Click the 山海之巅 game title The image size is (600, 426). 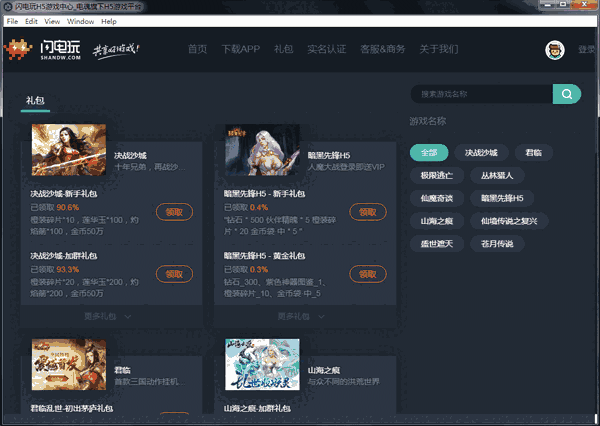click(x=324, y=370)
